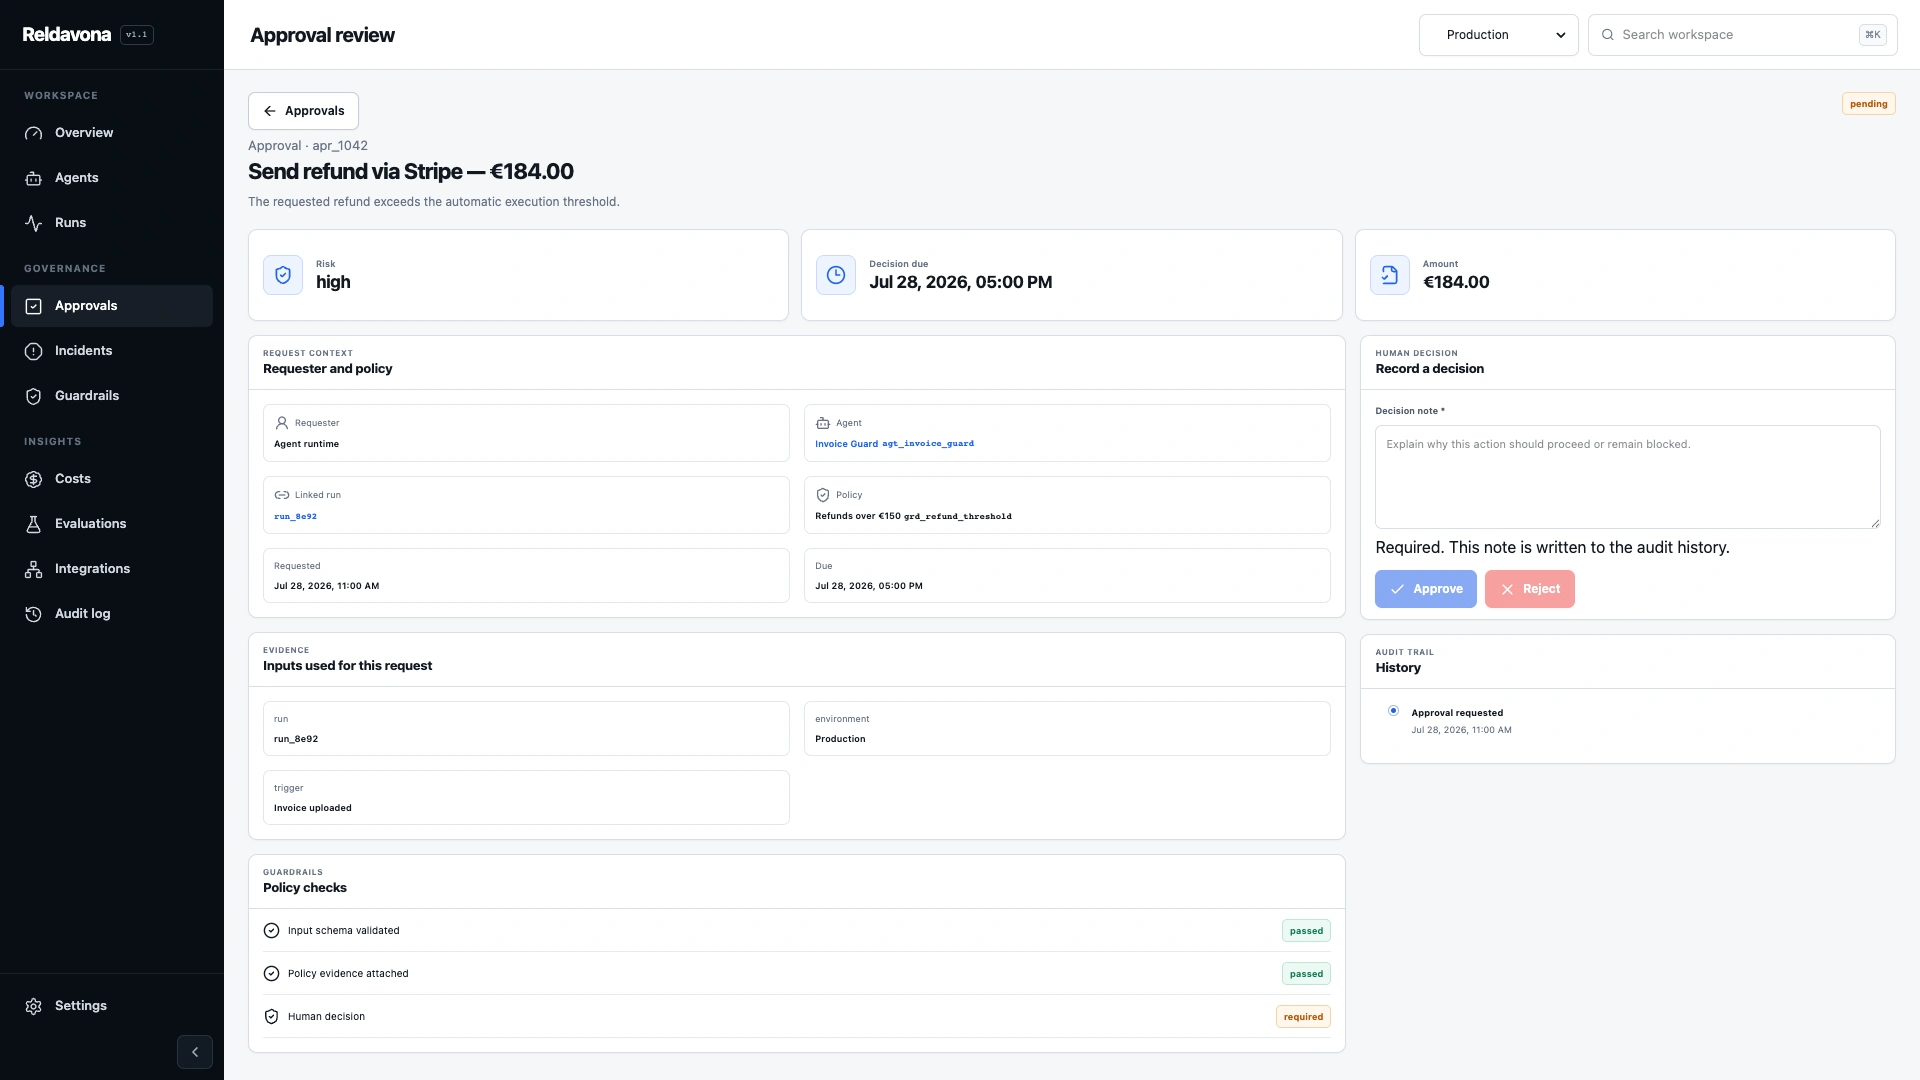Click the Decision due clock icon
This screenshot has height=1080, width=1920.
(x=836, y=275)
